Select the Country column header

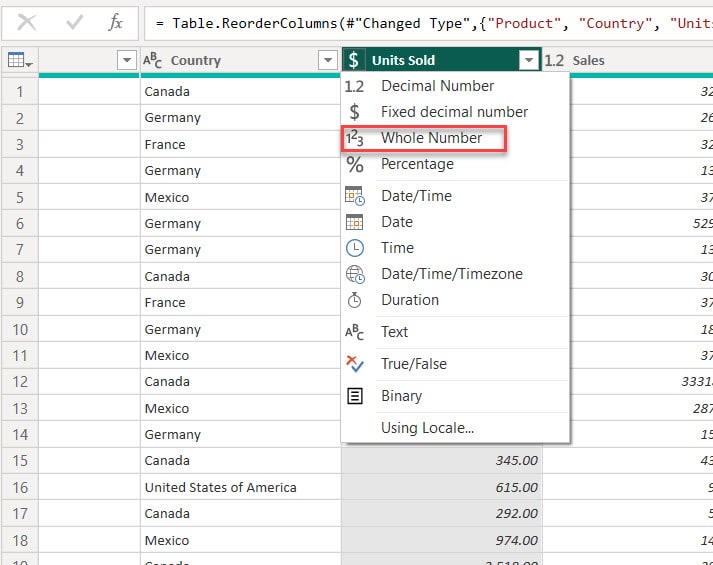(x=241, y=60)
